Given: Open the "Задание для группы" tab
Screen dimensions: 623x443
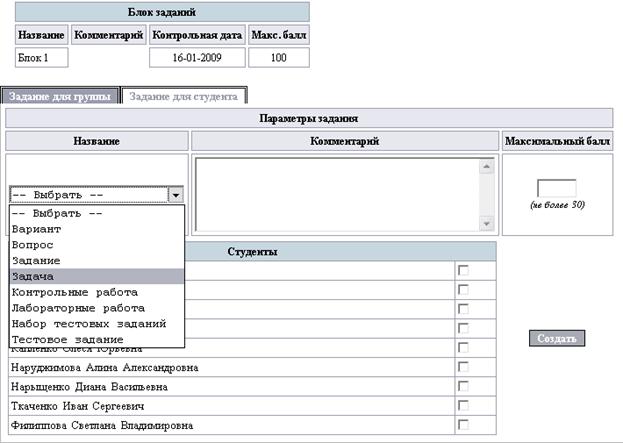Looking at the screenshot, I should tap(61, 97).
